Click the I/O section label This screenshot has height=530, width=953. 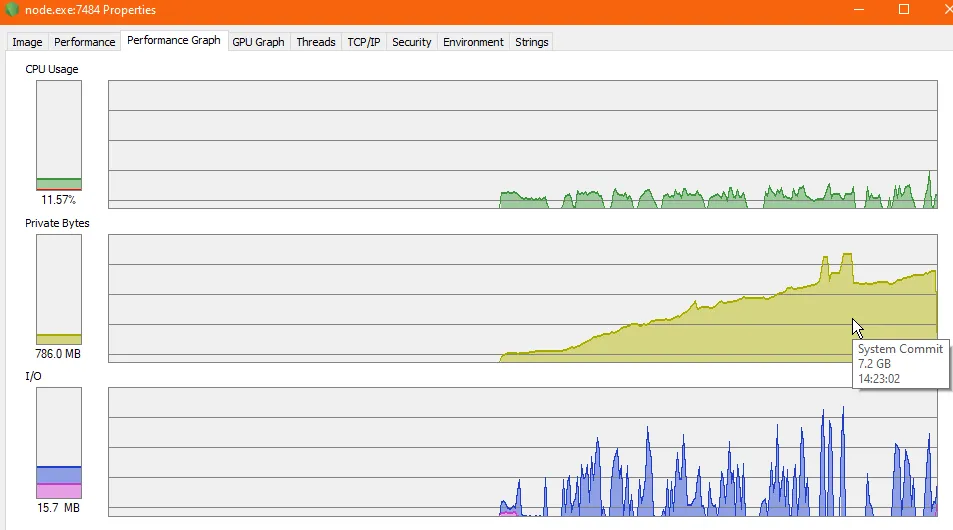click(33, 376)
